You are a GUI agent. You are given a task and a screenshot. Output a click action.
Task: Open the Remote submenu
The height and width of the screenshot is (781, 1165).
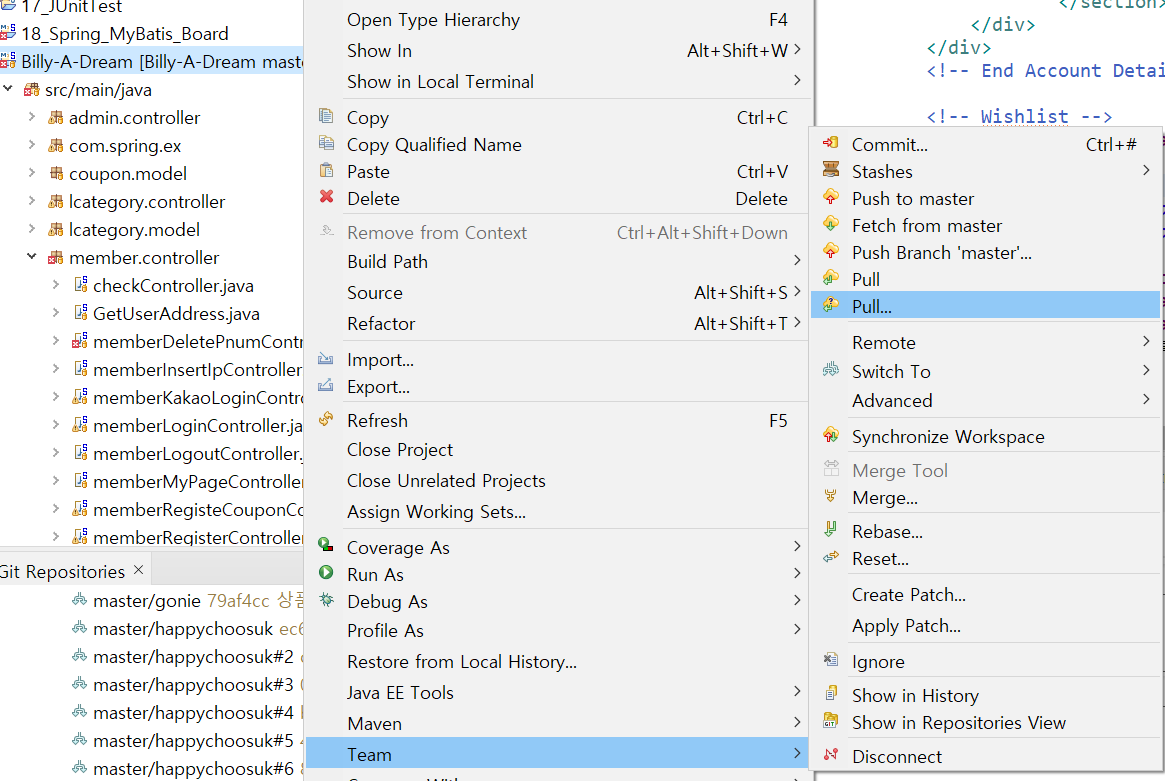pos(985,343)
